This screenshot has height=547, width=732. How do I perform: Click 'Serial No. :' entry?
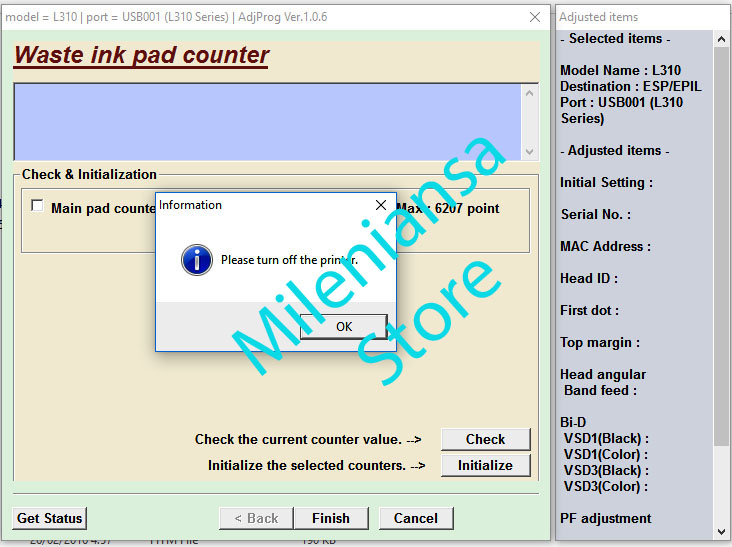pos(596,214)
